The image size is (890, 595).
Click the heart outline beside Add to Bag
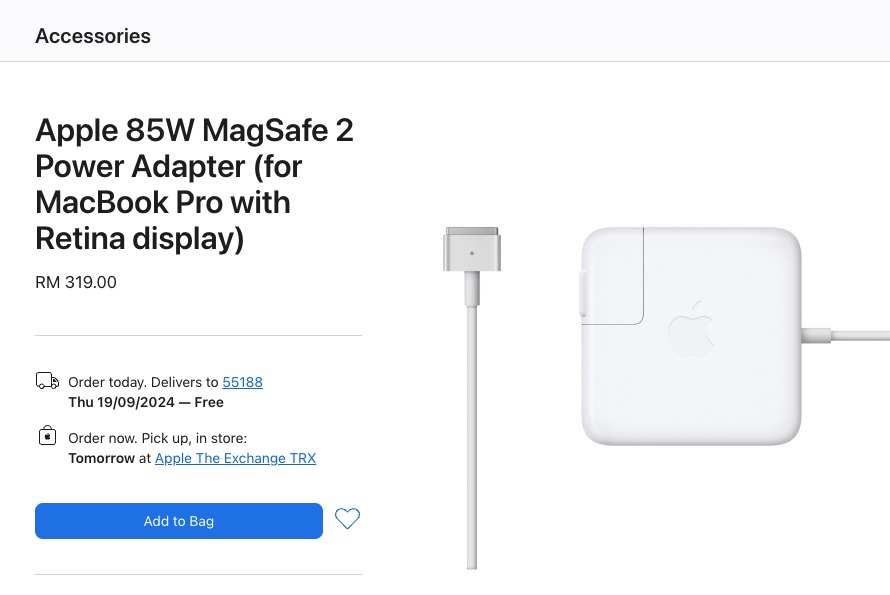click(347, 519)
